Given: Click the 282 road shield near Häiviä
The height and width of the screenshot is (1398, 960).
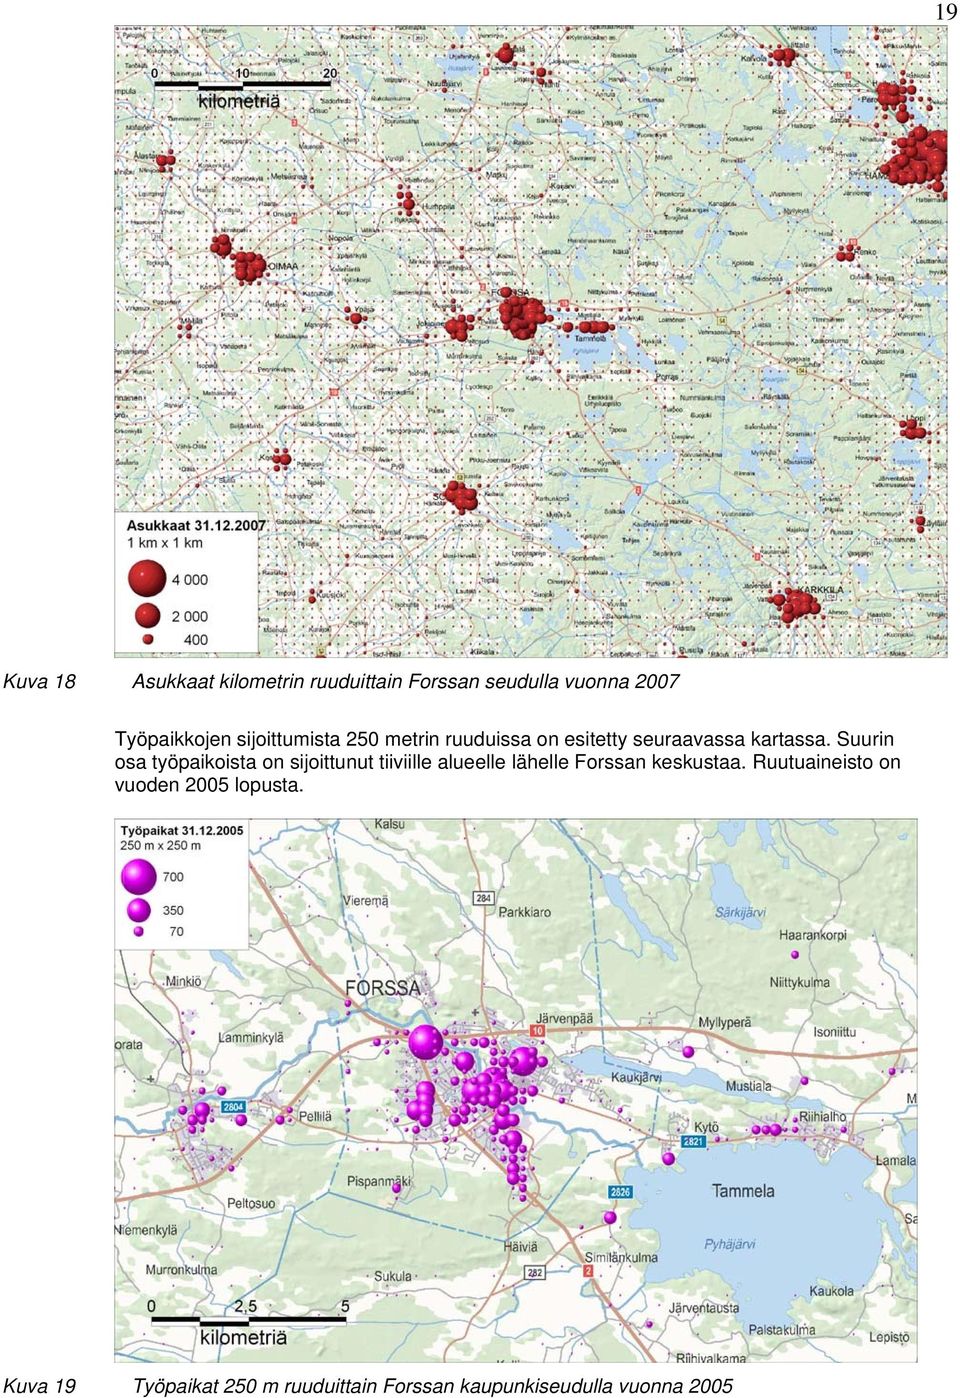Looking at the screenshot, I should click(535, 1273).
